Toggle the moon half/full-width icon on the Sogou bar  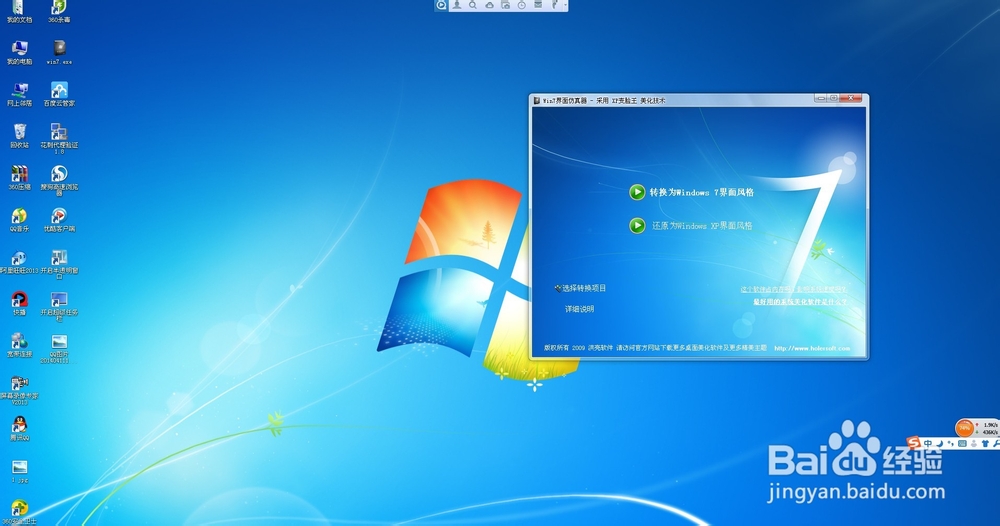(x=940, y=443)
